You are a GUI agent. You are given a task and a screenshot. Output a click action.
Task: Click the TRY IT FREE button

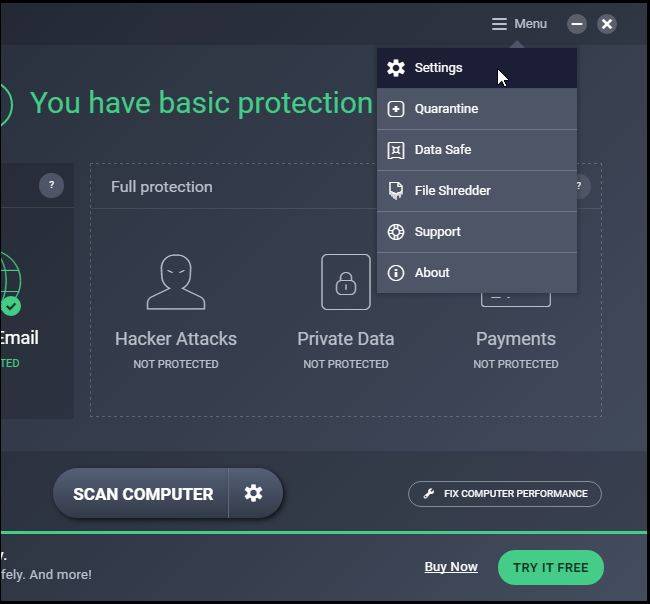click(x=551, y=568)
